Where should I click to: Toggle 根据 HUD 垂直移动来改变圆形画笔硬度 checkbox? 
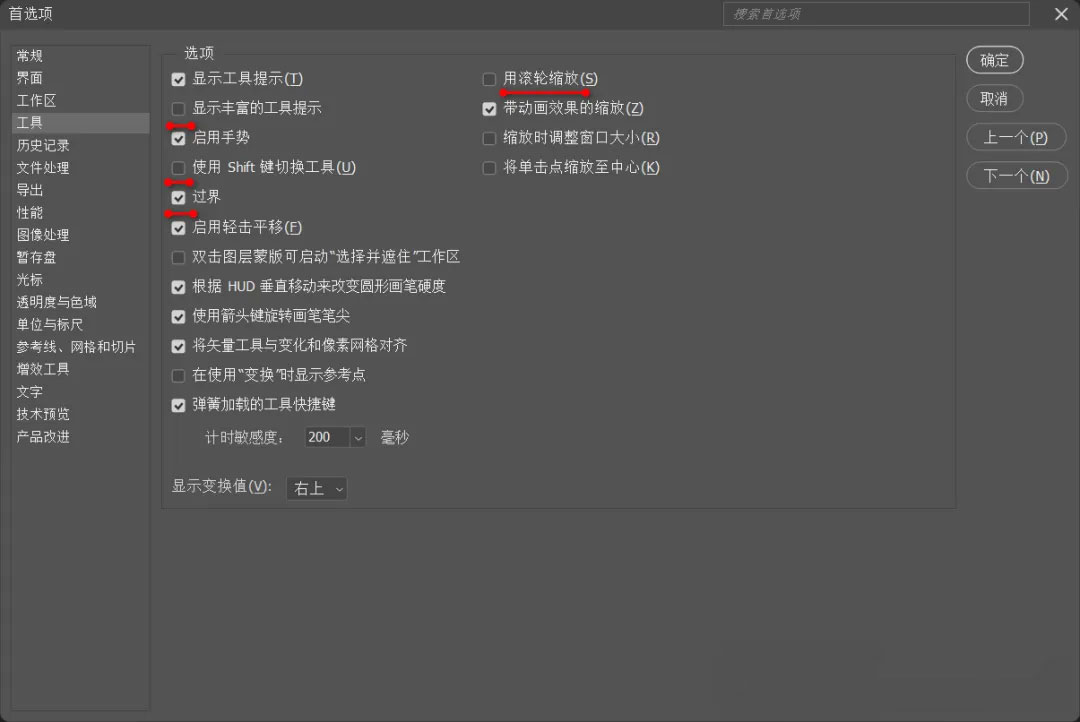tap(178, 287)
